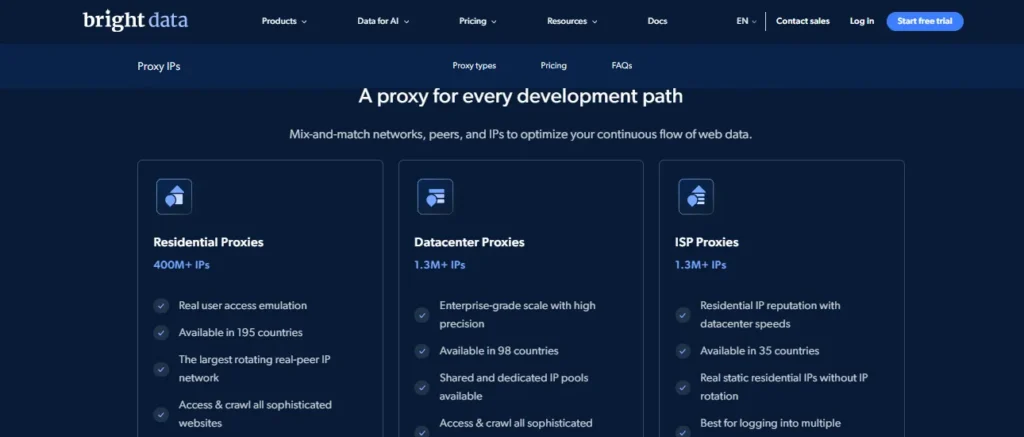Click the Mix-and-match networks subtitle text

click(520, 135)
